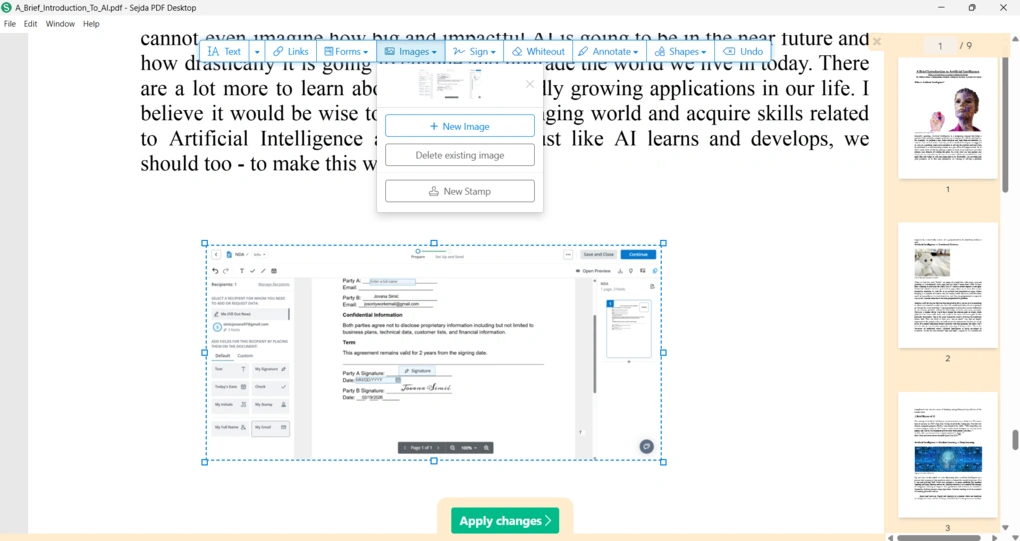Open the Help menu

91,23
